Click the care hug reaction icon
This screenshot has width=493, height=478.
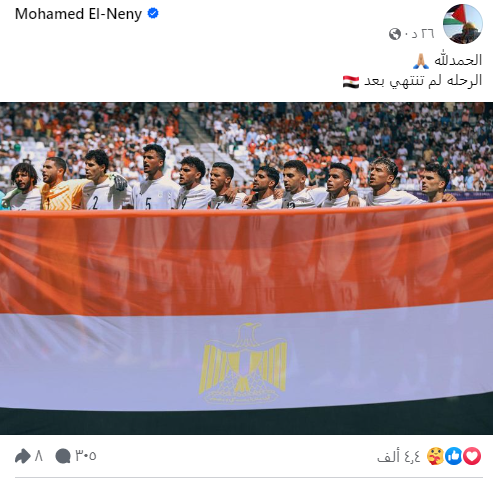(436, 456)
